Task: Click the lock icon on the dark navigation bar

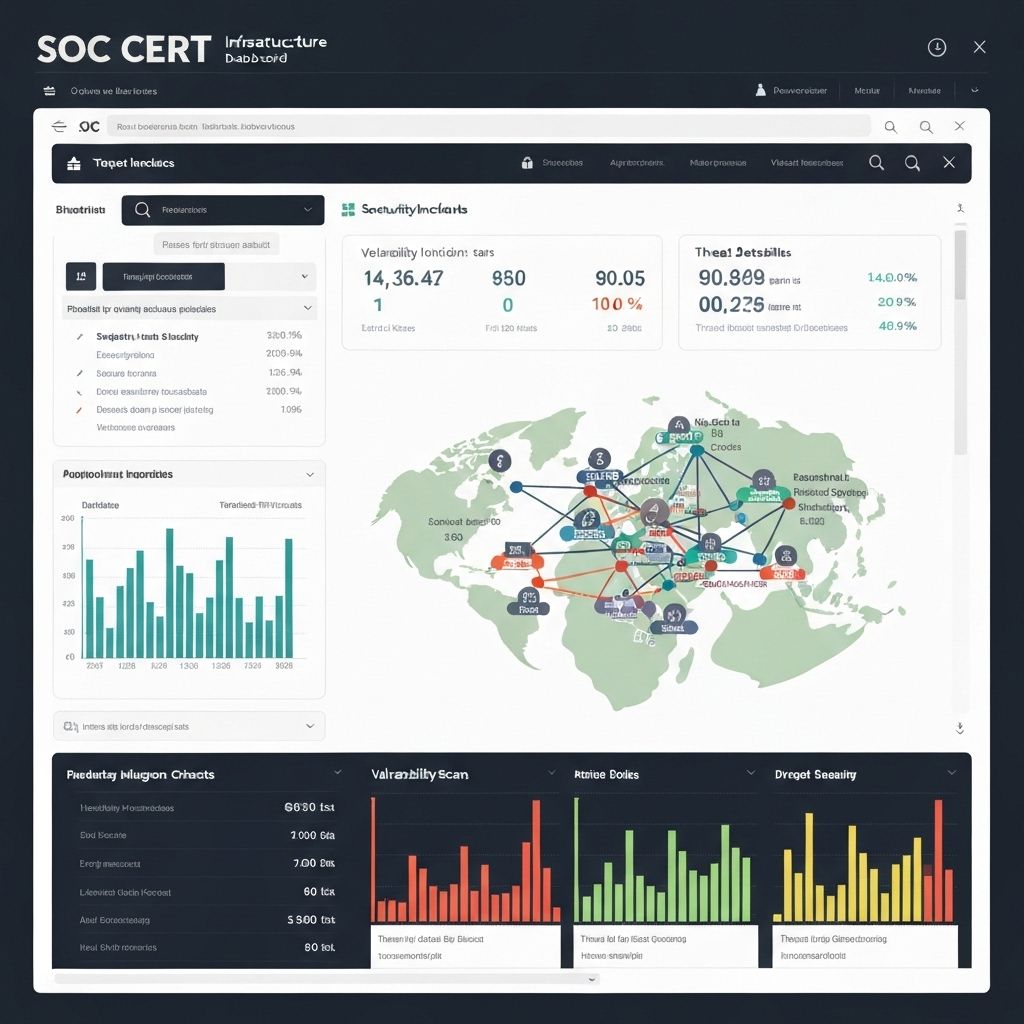Action: tap(527, 162)
